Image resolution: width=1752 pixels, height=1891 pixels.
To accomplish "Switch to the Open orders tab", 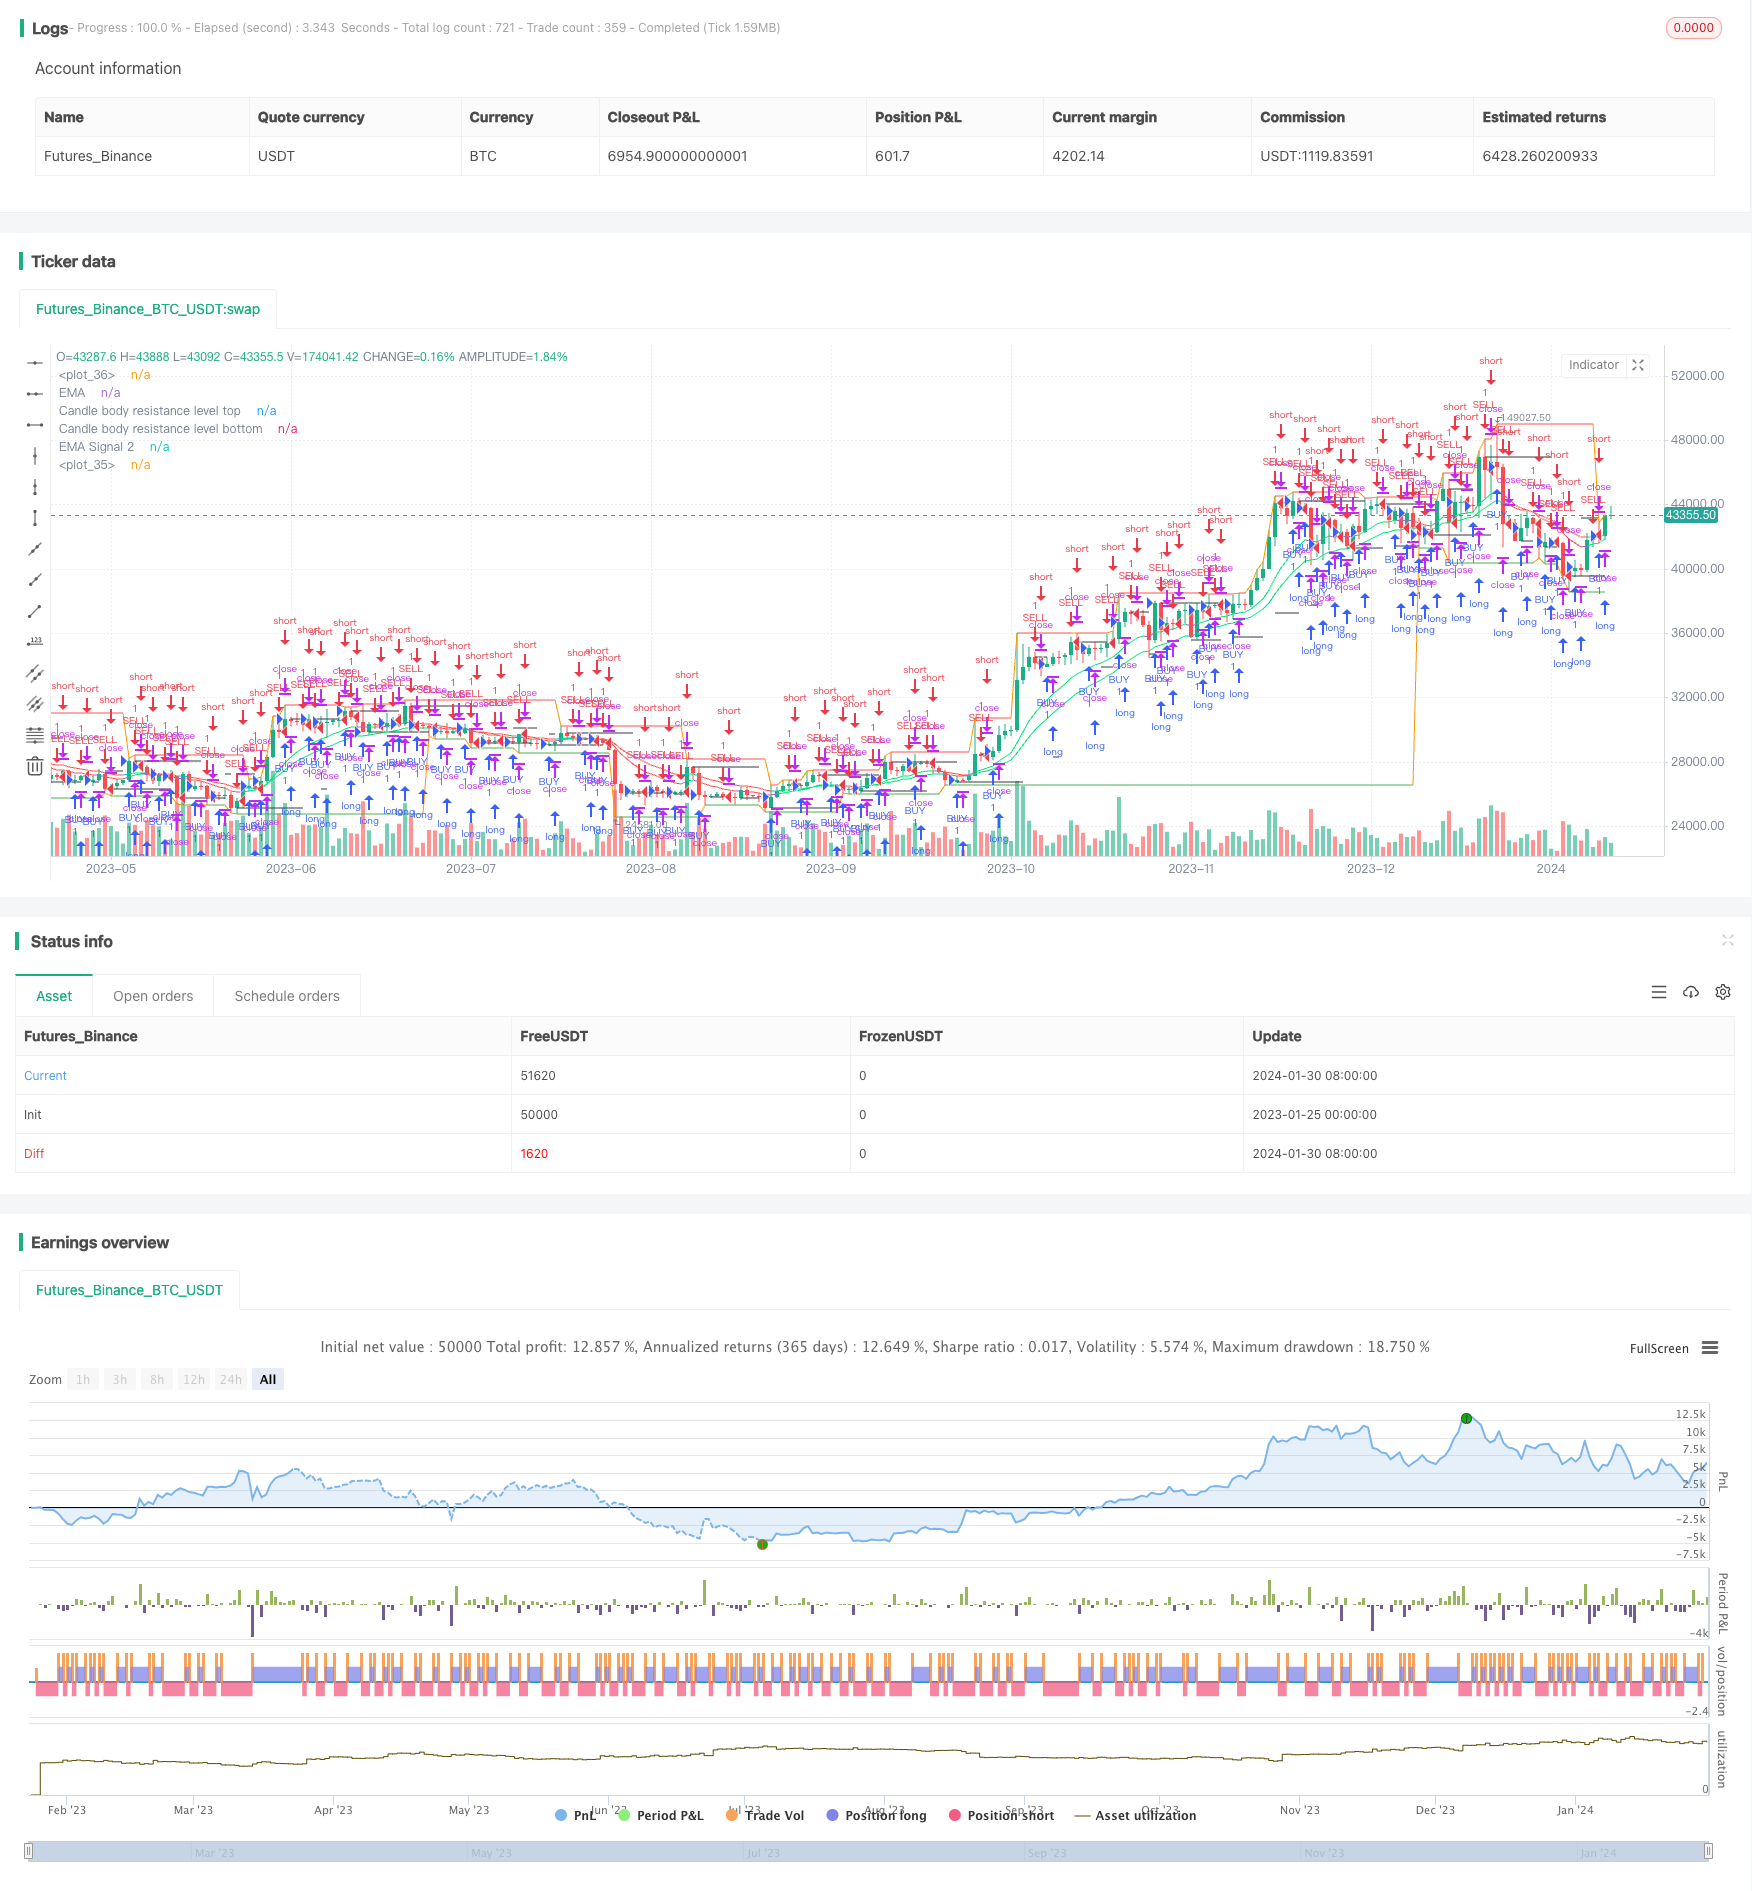I will 153,996.
